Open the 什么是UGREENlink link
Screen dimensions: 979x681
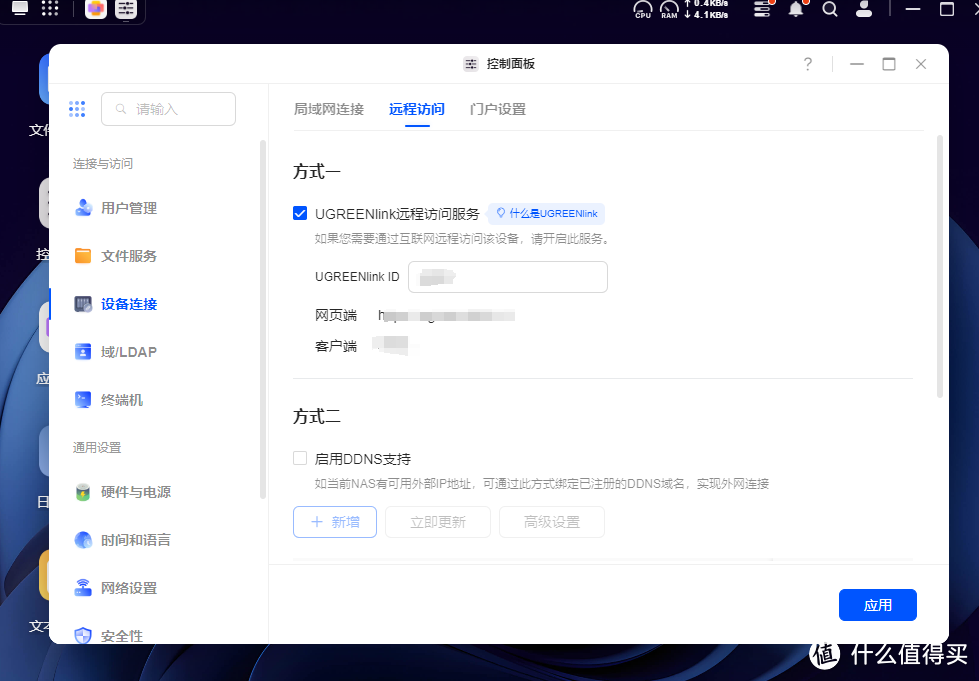tap(546, 213)
